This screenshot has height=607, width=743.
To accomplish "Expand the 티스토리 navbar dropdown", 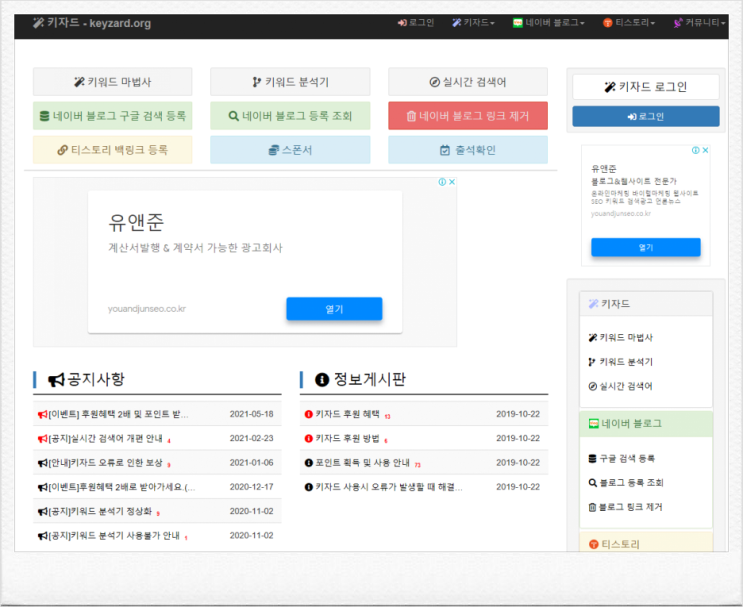I will (x=629, y=23).
